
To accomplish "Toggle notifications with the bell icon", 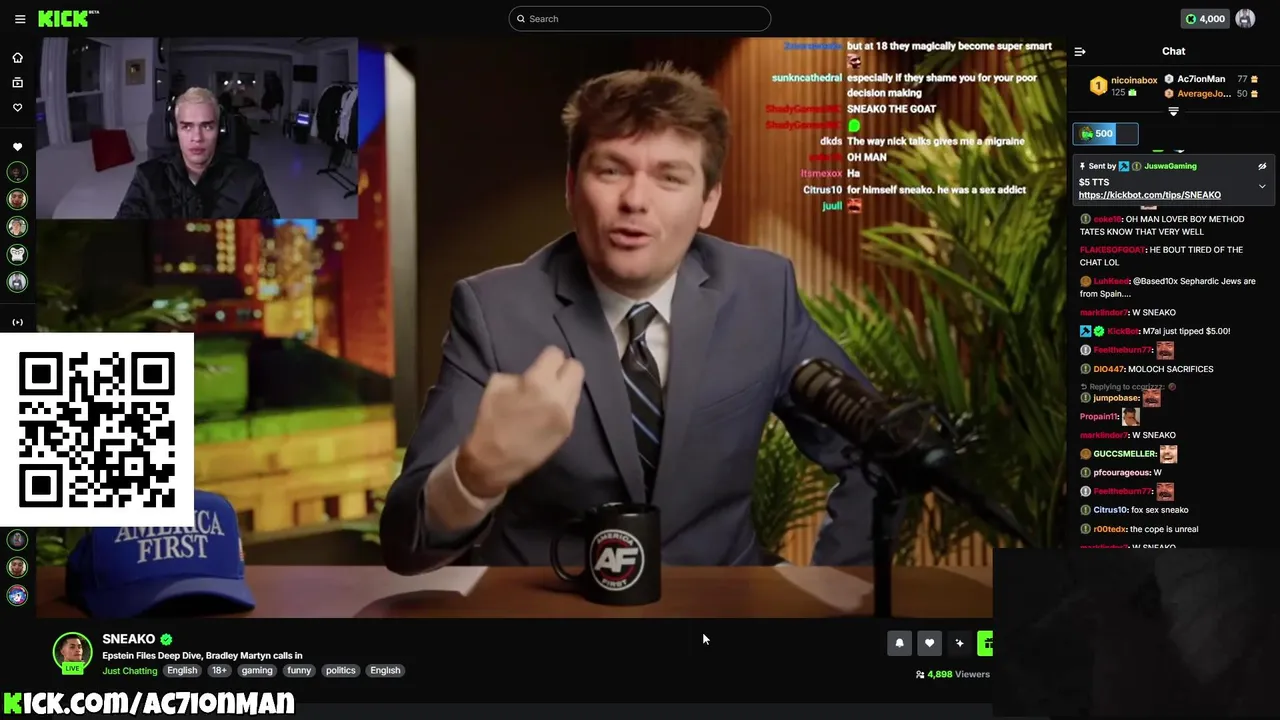I will 899,643.
